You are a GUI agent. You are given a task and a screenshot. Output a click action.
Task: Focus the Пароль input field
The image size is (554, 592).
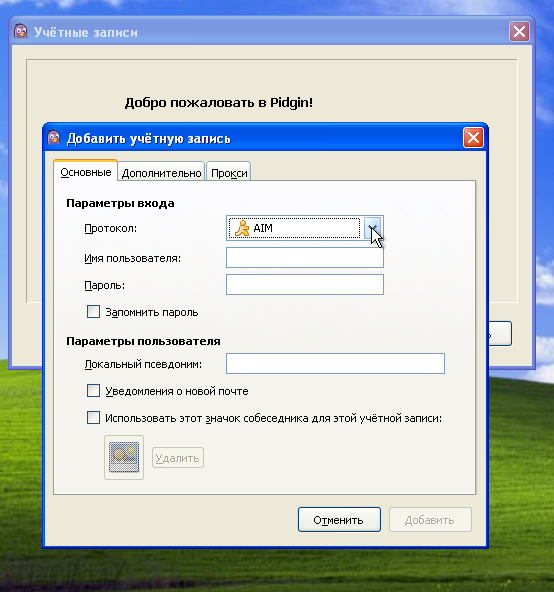point(305,284)
